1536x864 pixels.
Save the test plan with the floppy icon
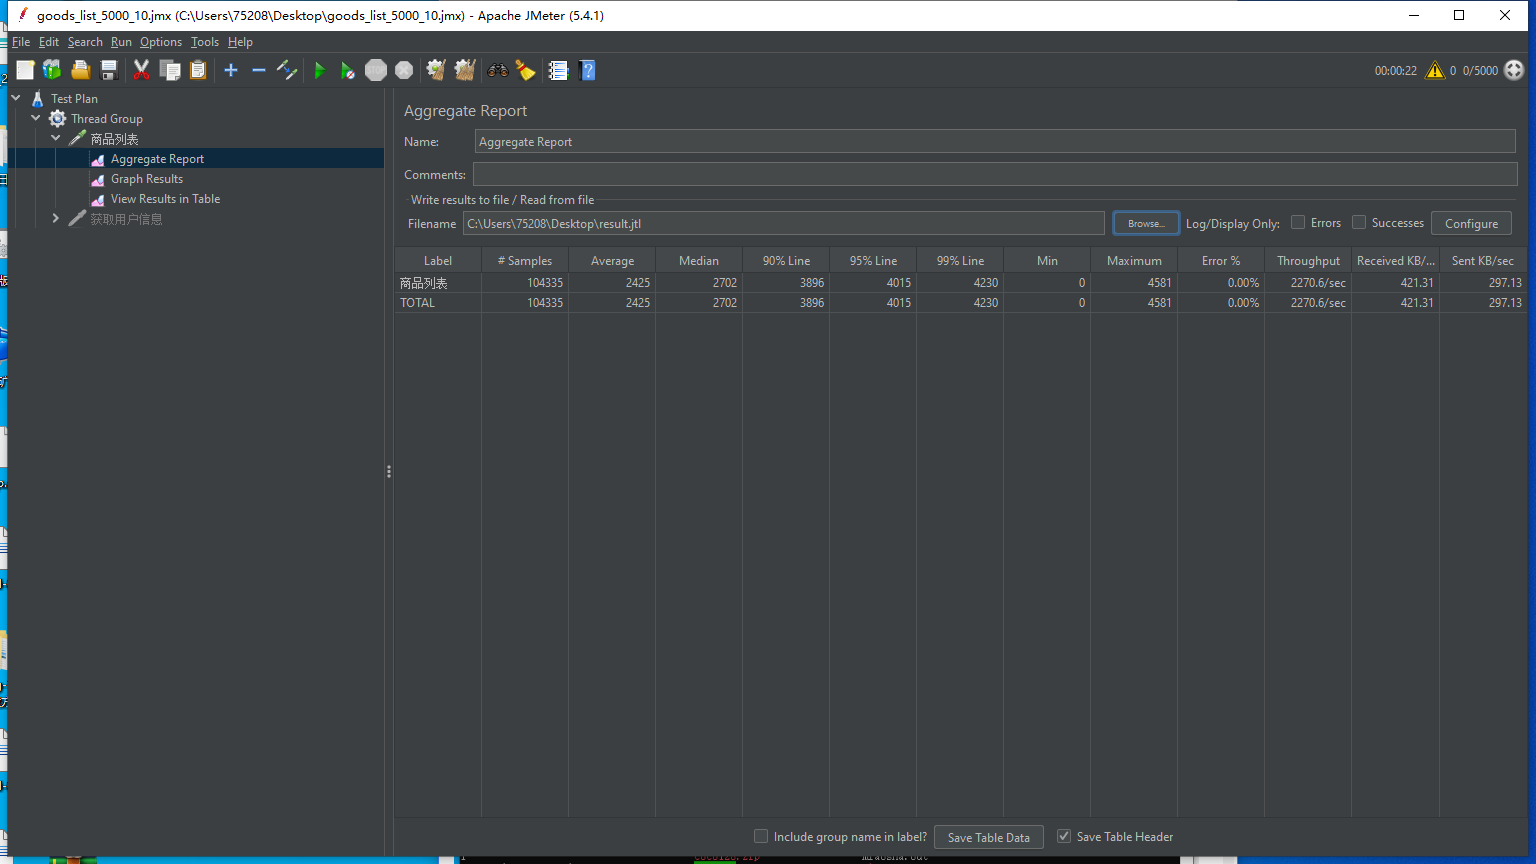coord(109,70)
